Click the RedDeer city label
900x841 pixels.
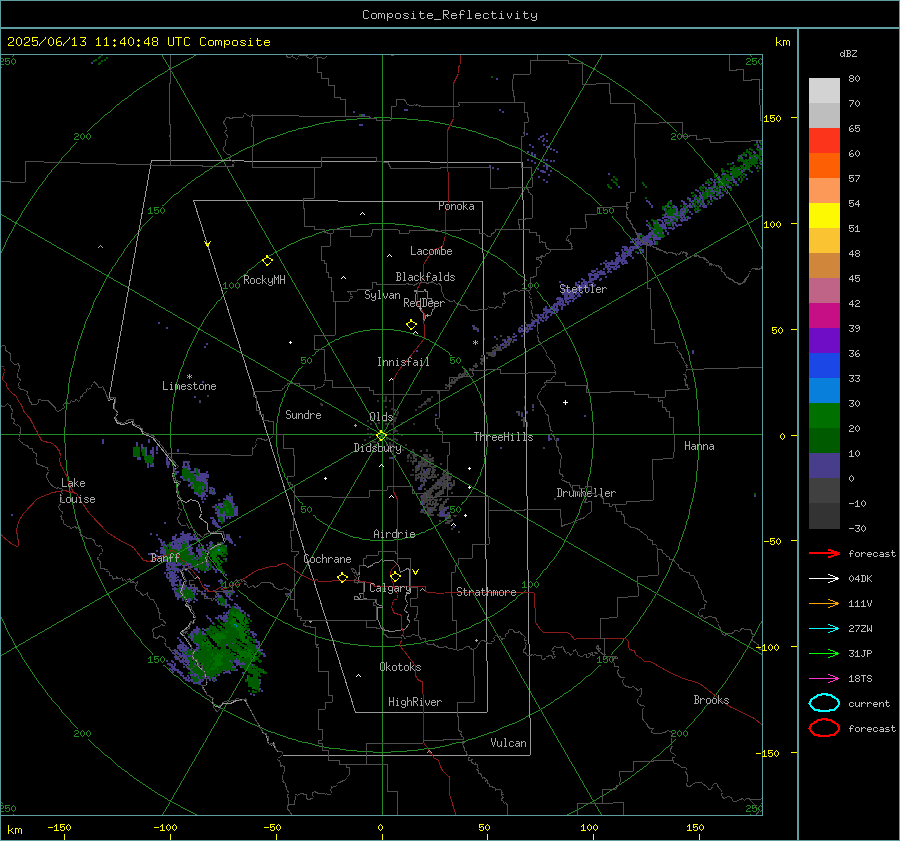[x=424, y=303]
